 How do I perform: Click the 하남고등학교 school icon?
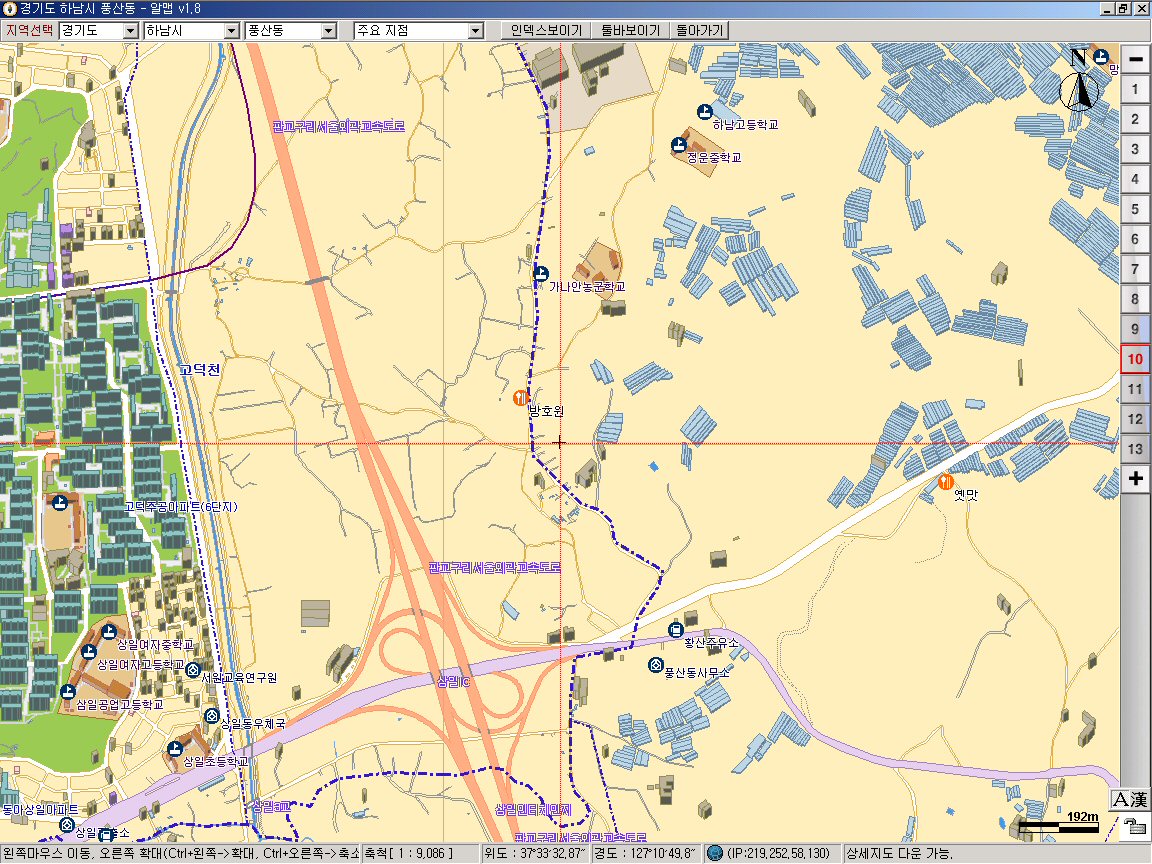coord(704,111)
